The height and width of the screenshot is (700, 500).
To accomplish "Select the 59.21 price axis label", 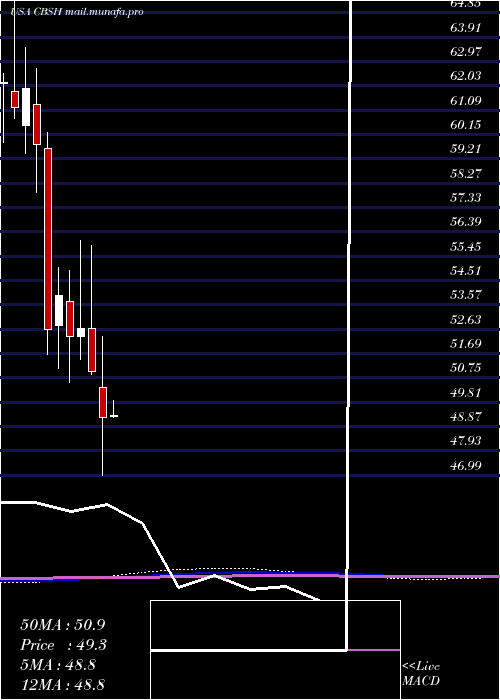I will [x=467, y=149].
